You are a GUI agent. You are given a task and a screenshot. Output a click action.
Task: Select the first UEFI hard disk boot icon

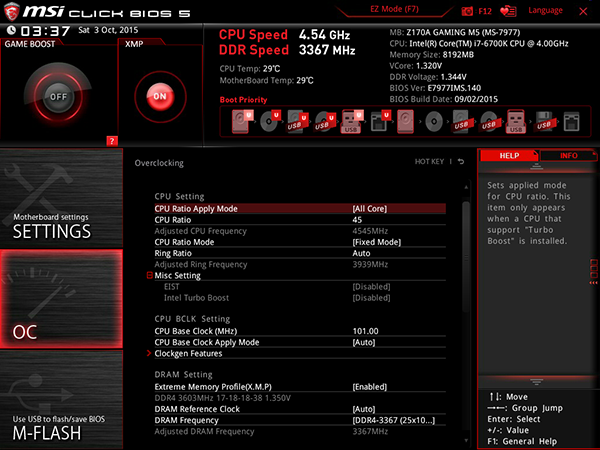pos(242,121)
